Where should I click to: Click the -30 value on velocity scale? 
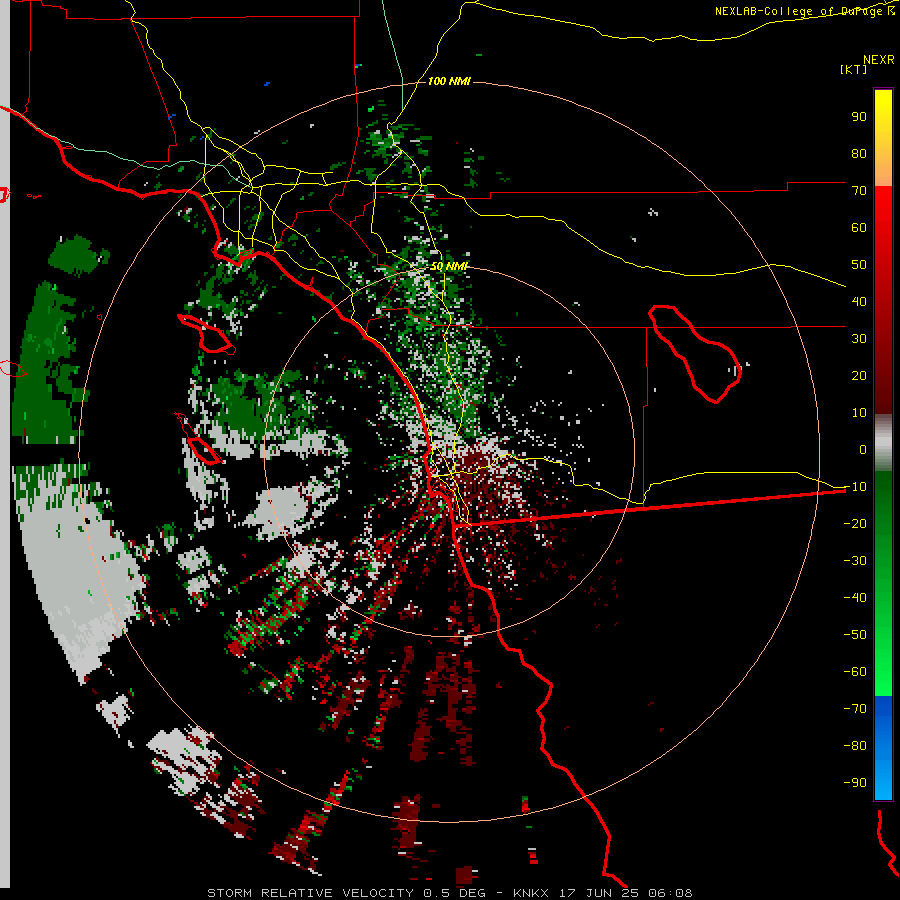point(855,561)
